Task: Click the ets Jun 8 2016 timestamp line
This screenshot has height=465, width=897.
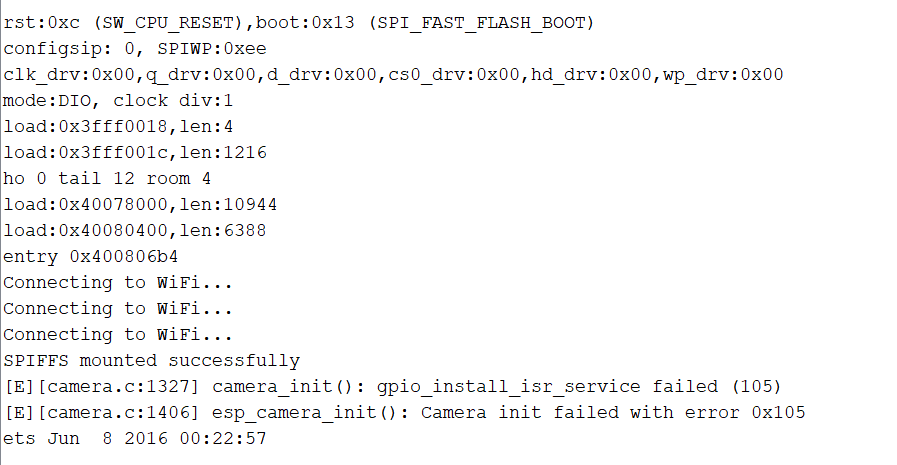Action: pyautogui.click(x=135, y=439)
